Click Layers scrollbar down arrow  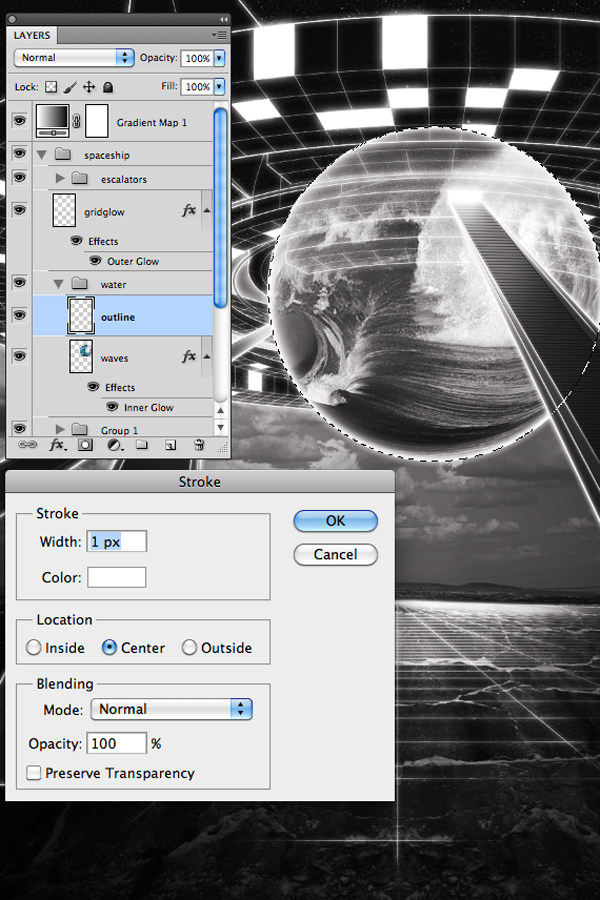[220, 427]
